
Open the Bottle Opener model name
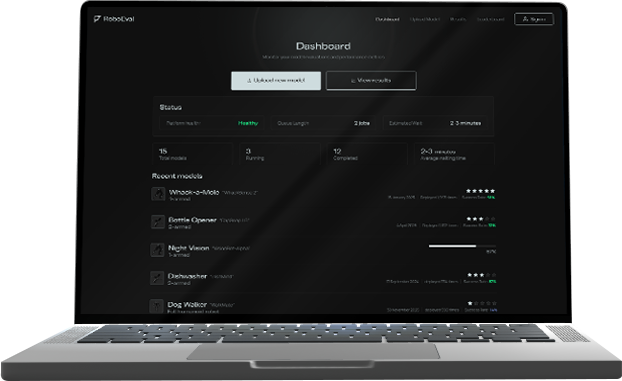[192, 220]
